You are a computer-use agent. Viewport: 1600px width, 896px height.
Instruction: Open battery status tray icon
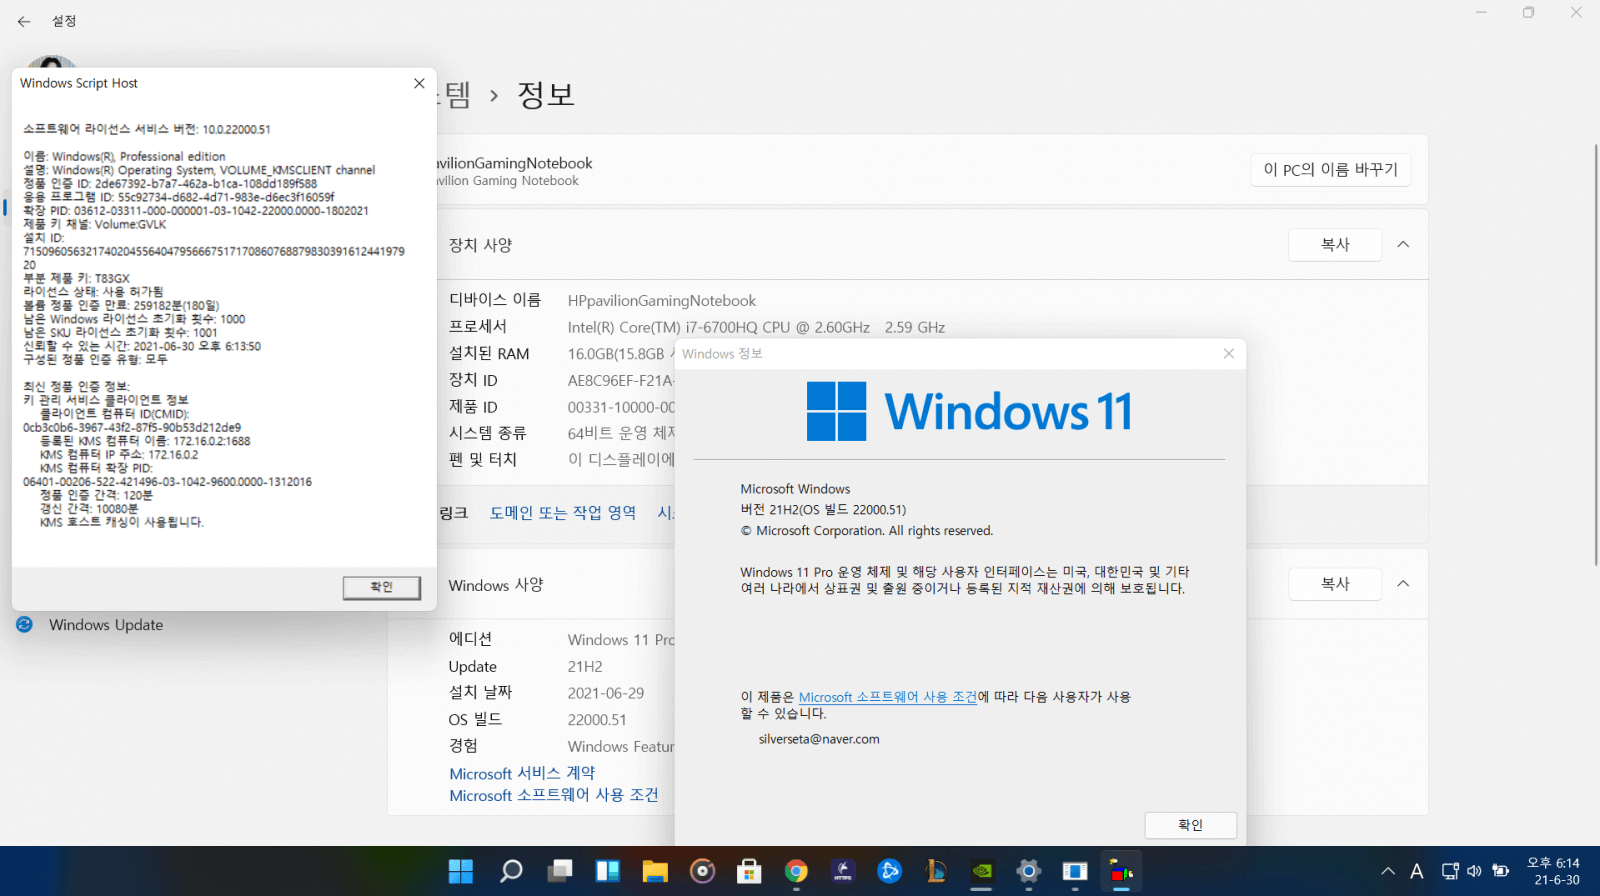coord(1500,871)
